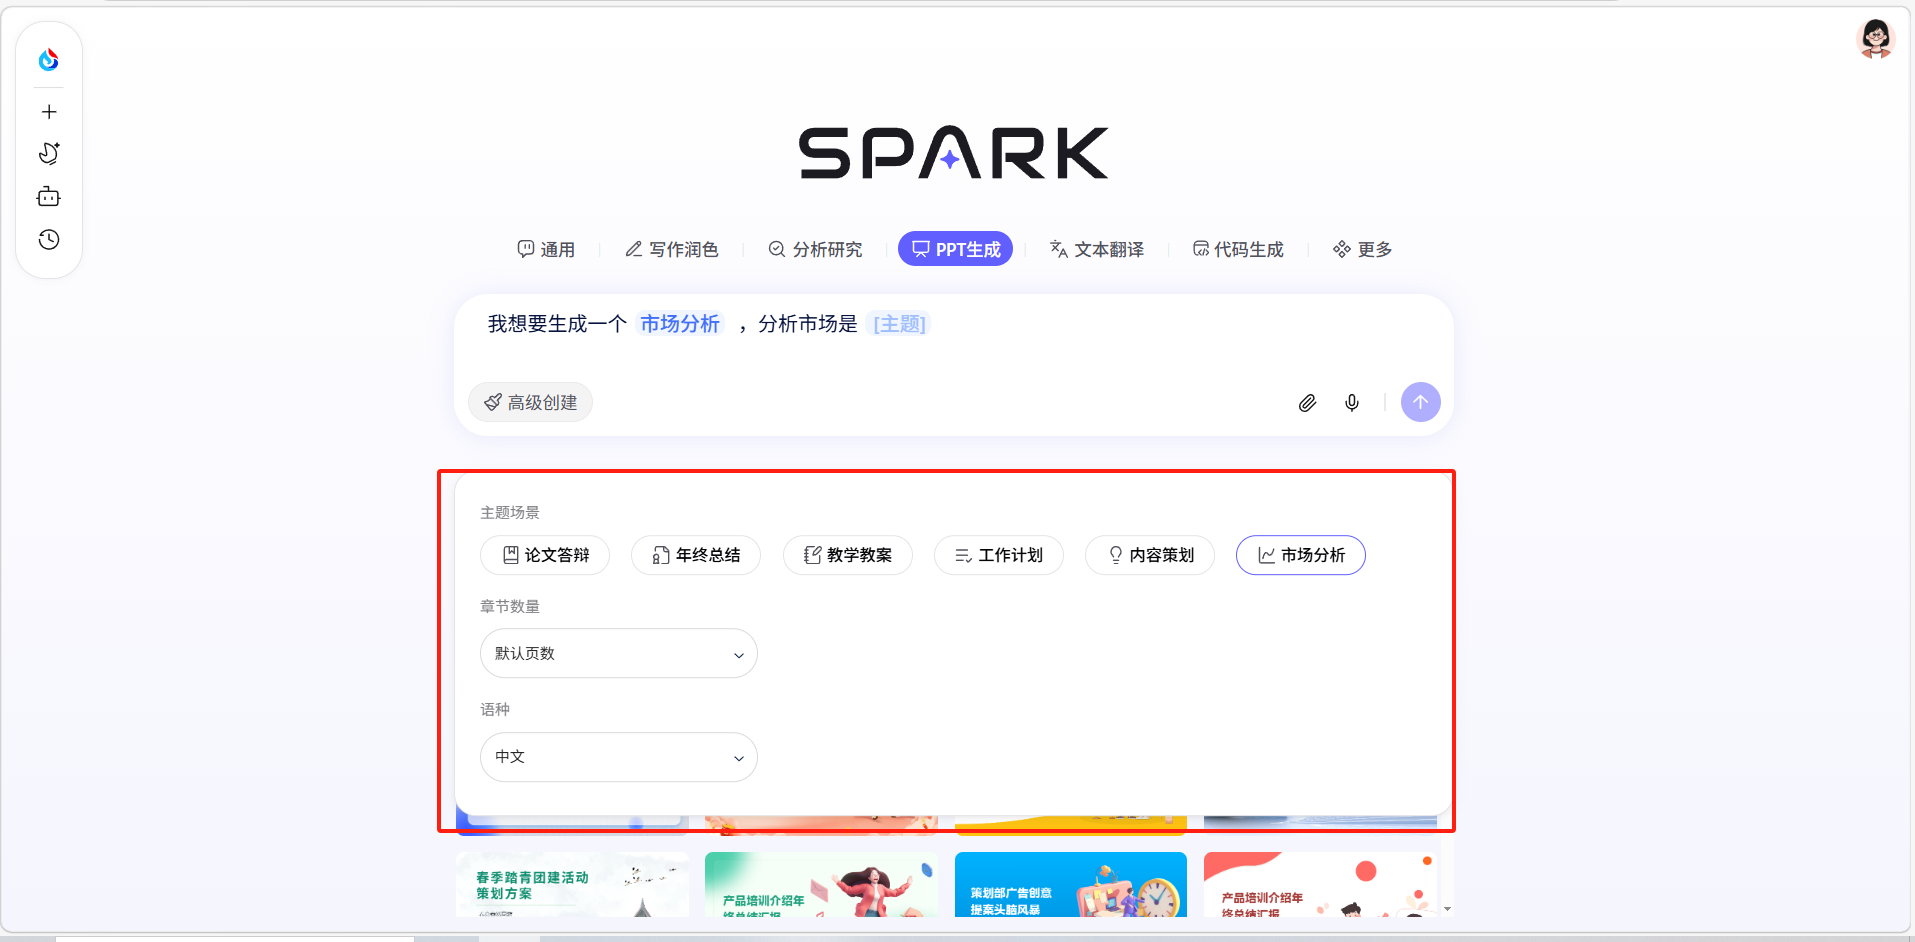Click the paperclip attachment icon

coord(1307,403)
